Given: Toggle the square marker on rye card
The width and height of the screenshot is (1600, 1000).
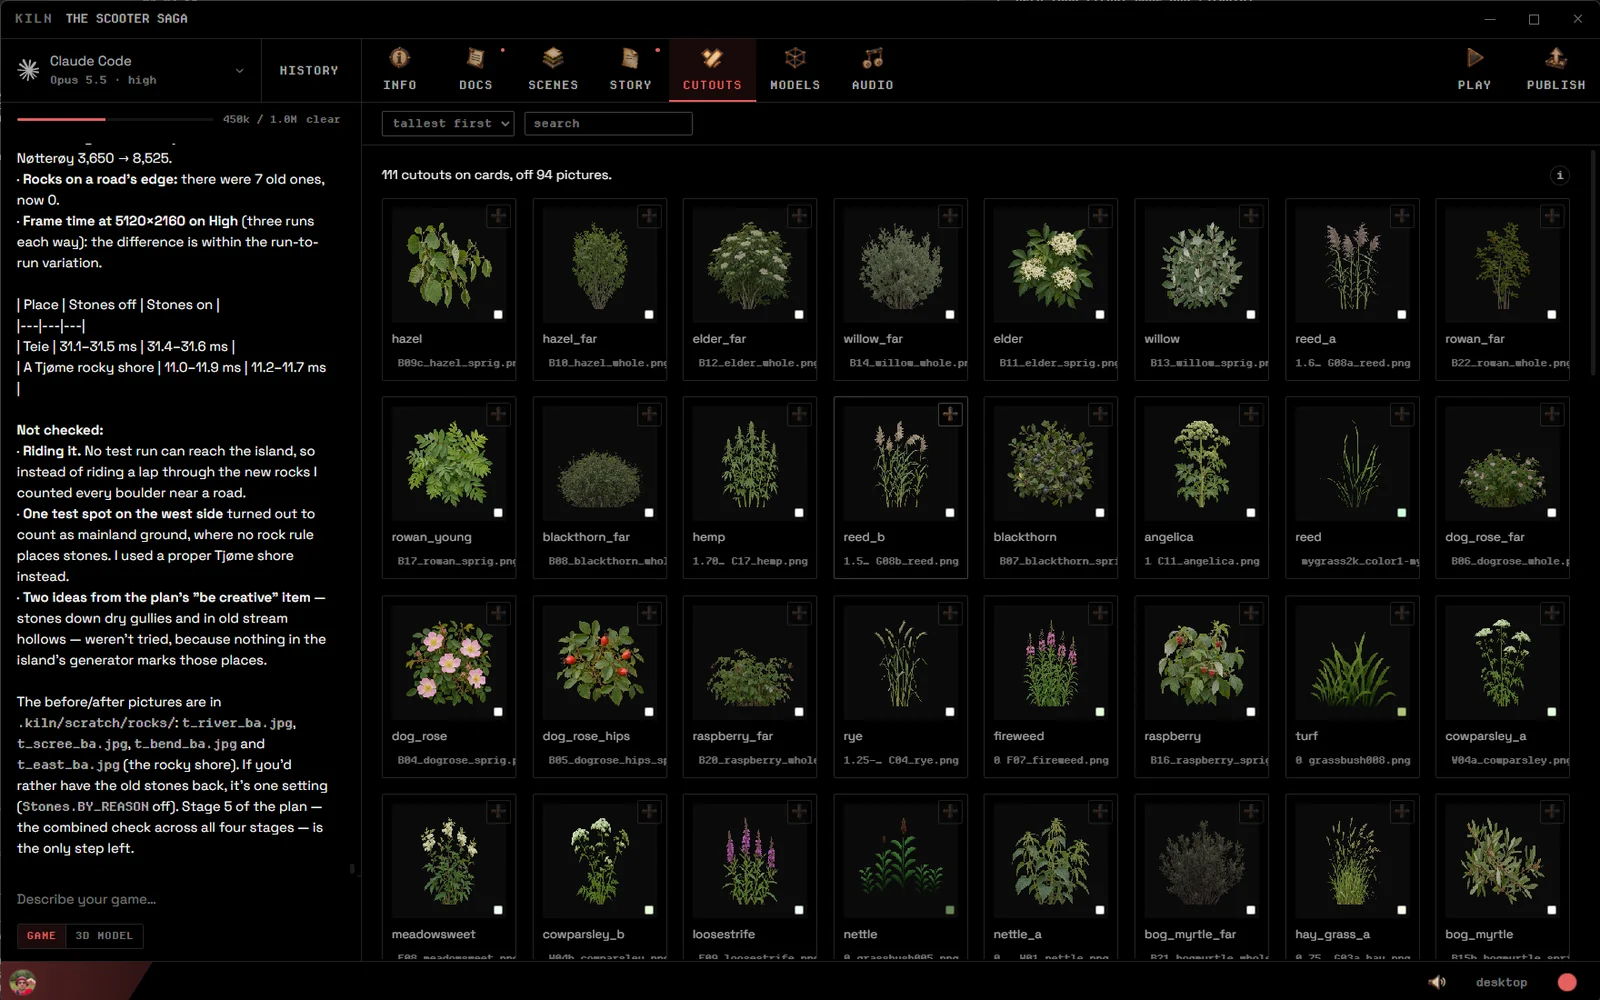Looking at the screenshot, I should (x=950, y=712).
